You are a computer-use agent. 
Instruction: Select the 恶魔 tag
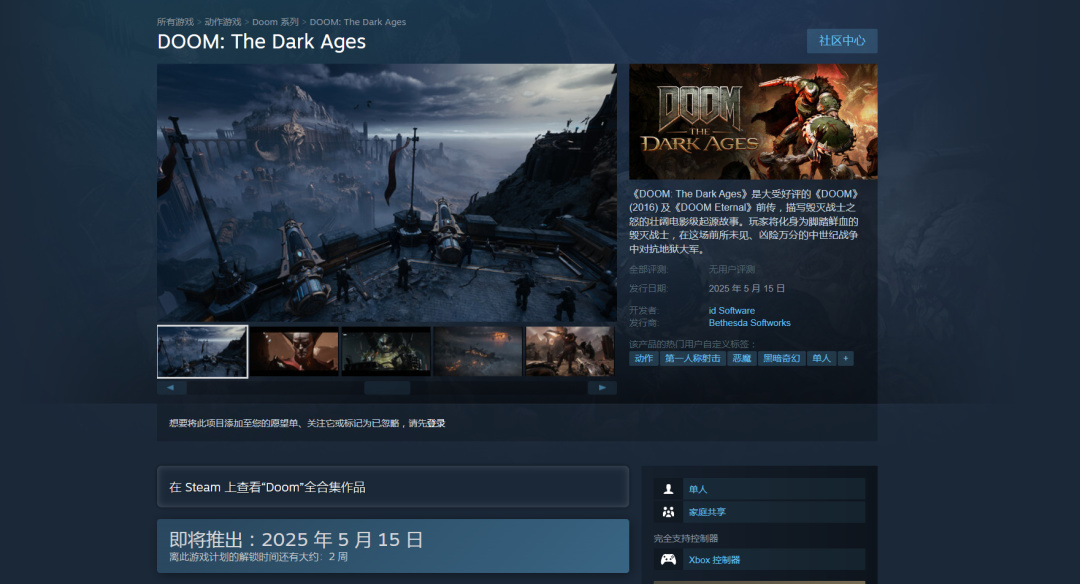coord(742,358)
